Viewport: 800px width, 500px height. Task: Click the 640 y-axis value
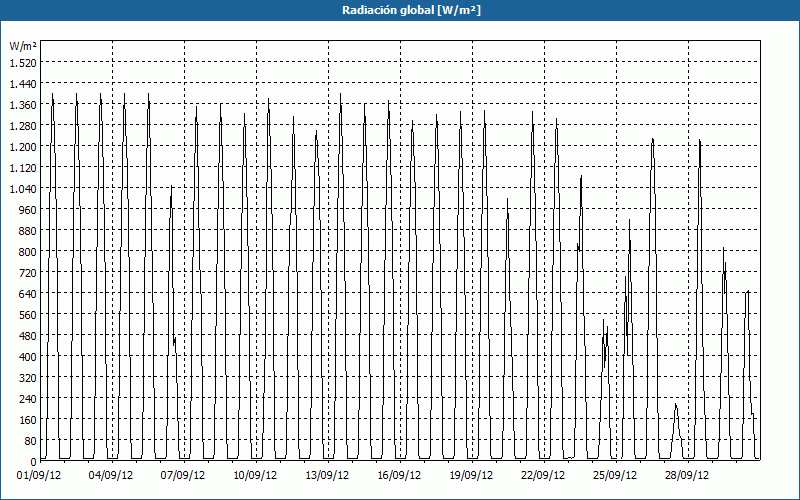(x=28, y=293)
